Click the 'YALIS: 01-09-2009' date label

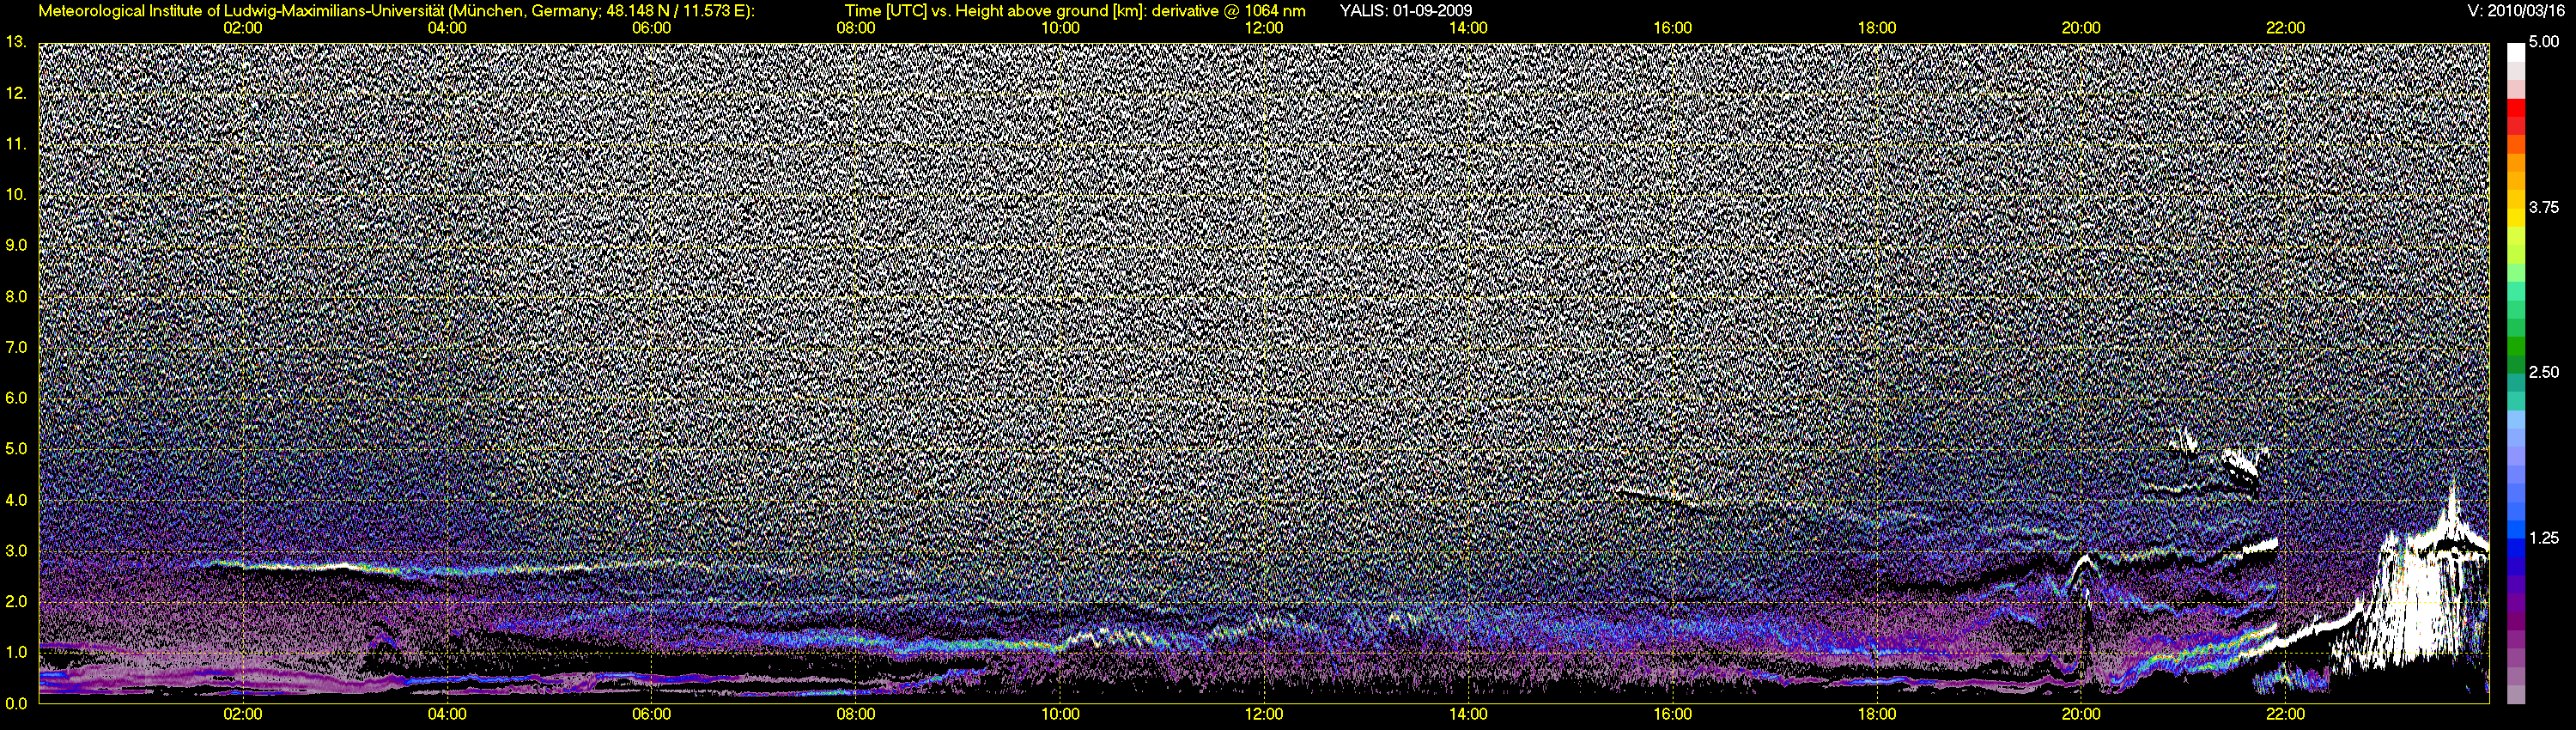coord(1405,11)
